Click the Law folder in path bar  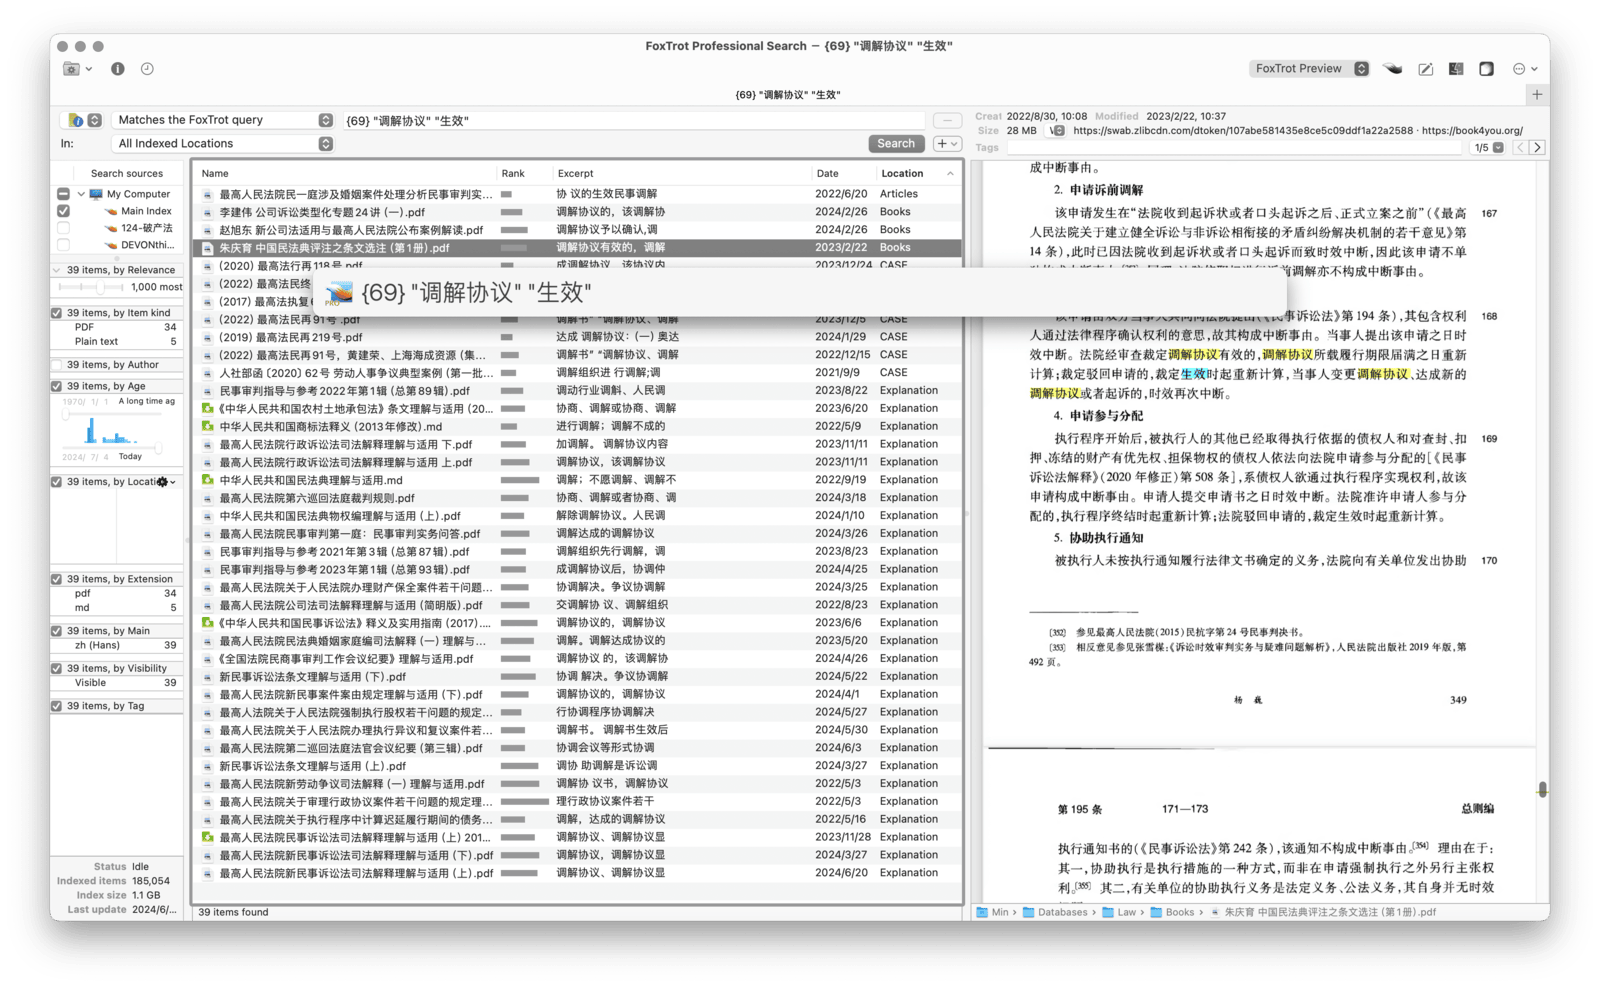[1119, 912]
